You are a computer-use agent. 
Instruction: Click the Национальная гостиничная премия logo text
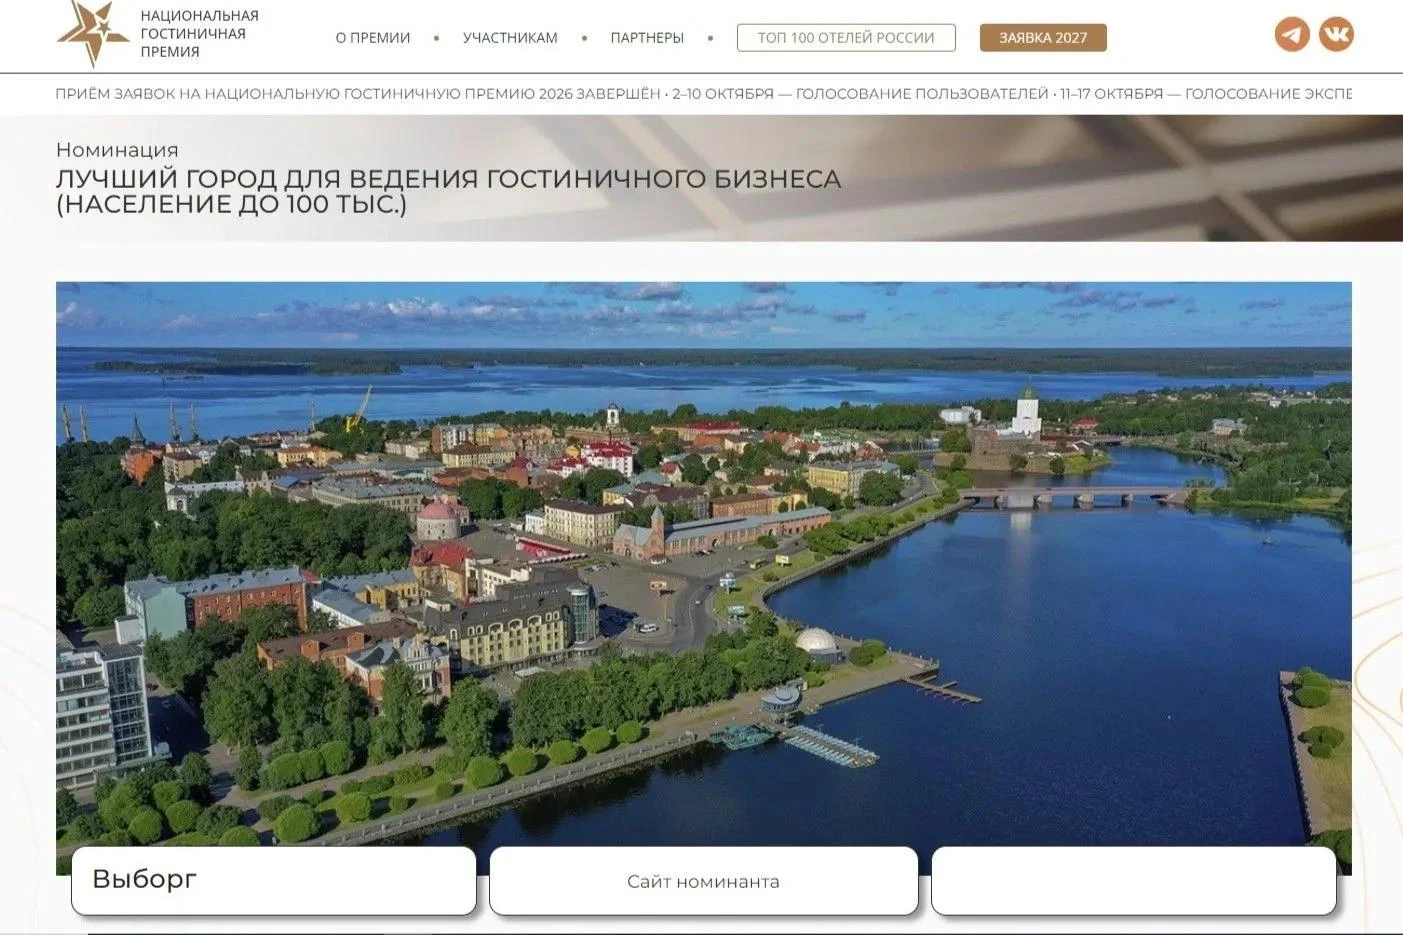tap(199, 34)
